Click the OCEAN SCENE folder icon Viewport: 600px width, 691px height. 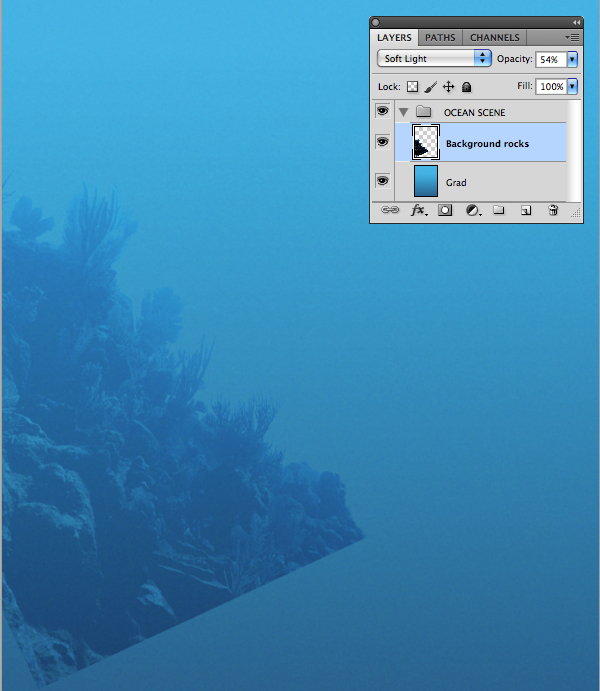pos(424,111)
